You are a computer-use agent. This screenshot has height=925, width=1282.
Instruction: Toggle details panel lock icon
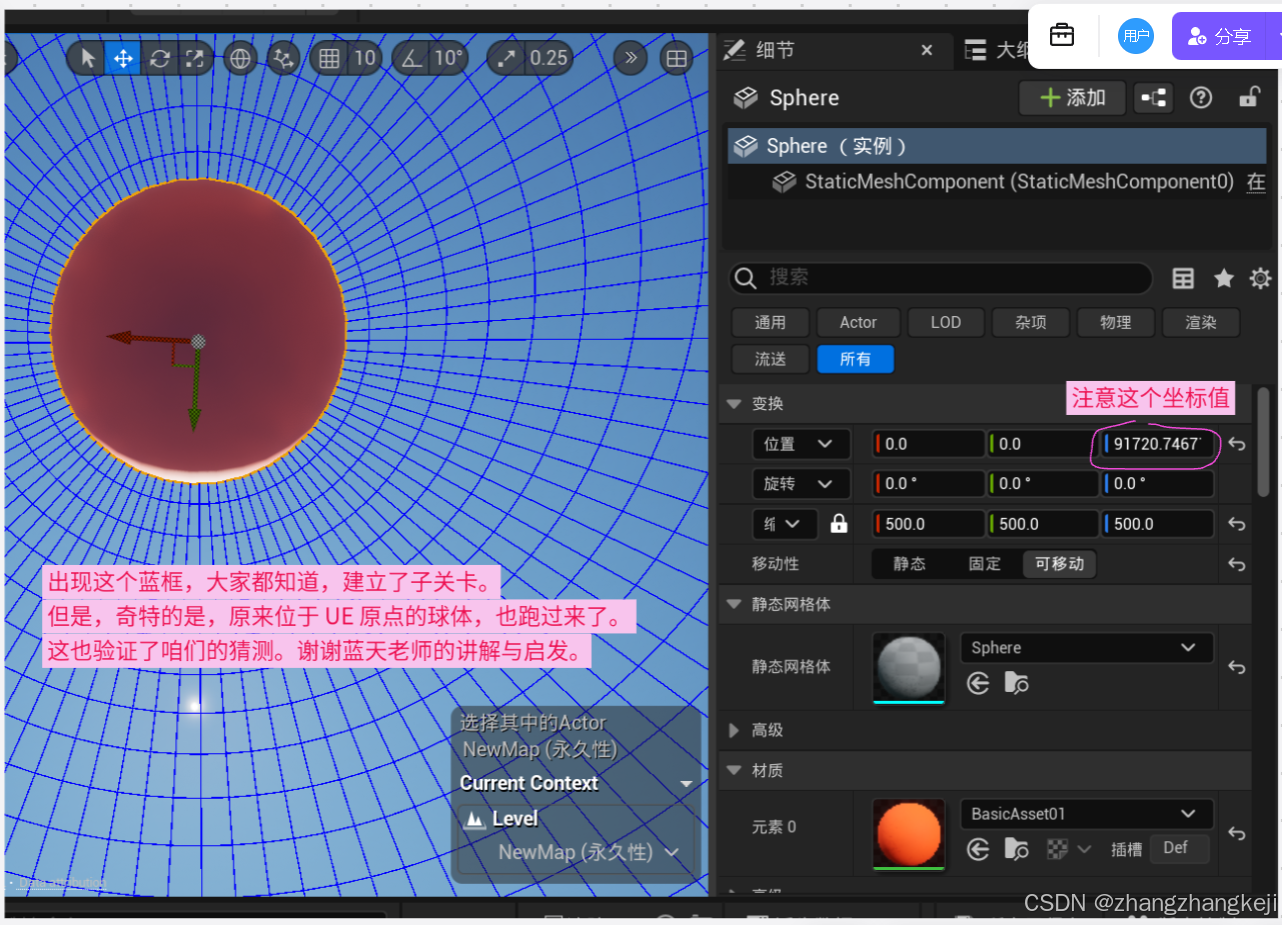(1248, 98)
